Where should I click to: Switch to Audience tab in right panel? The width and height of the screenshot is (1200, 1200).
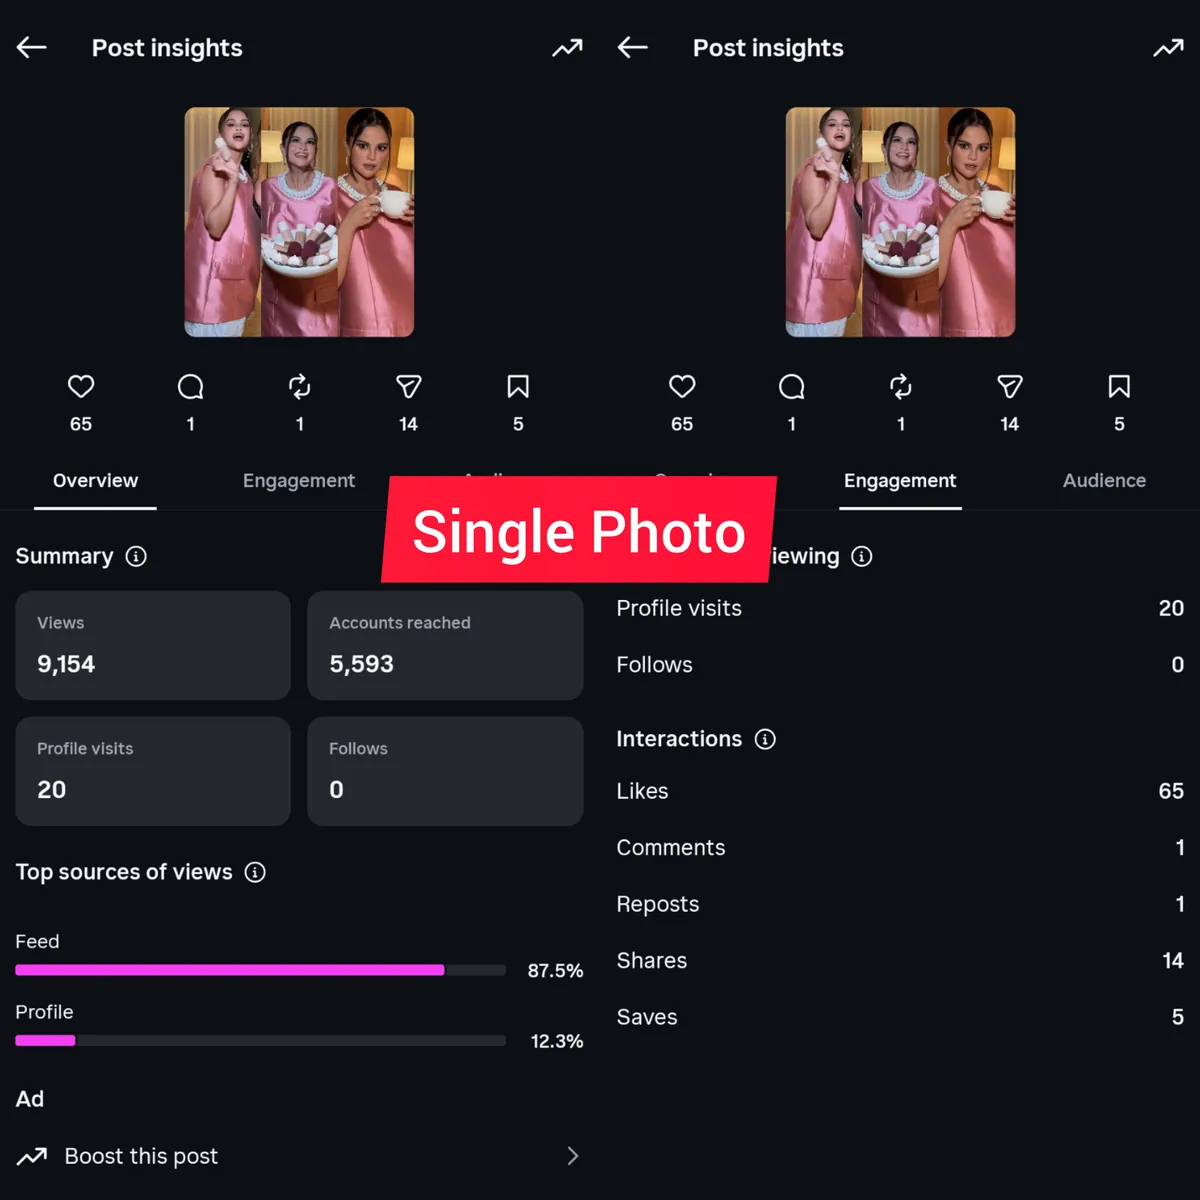tap(1104, 481)
